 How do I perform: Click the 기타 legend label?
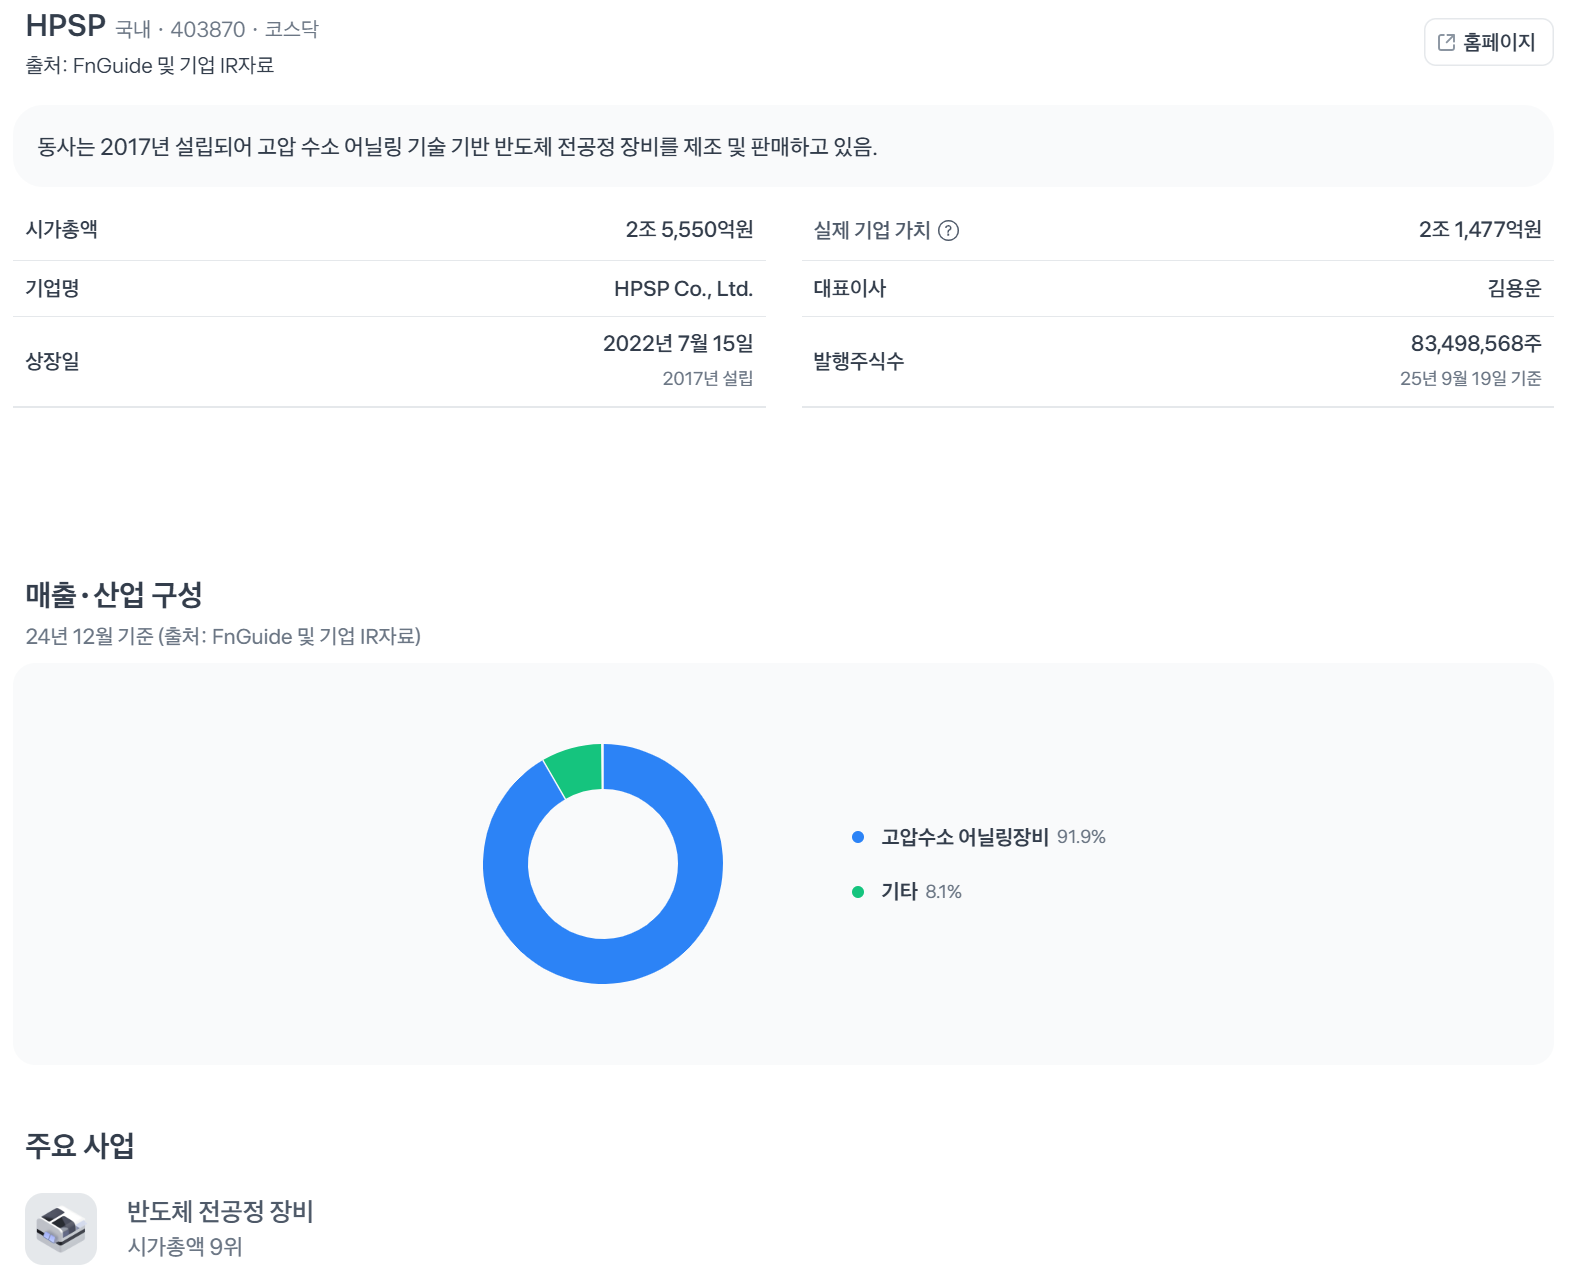899,892
